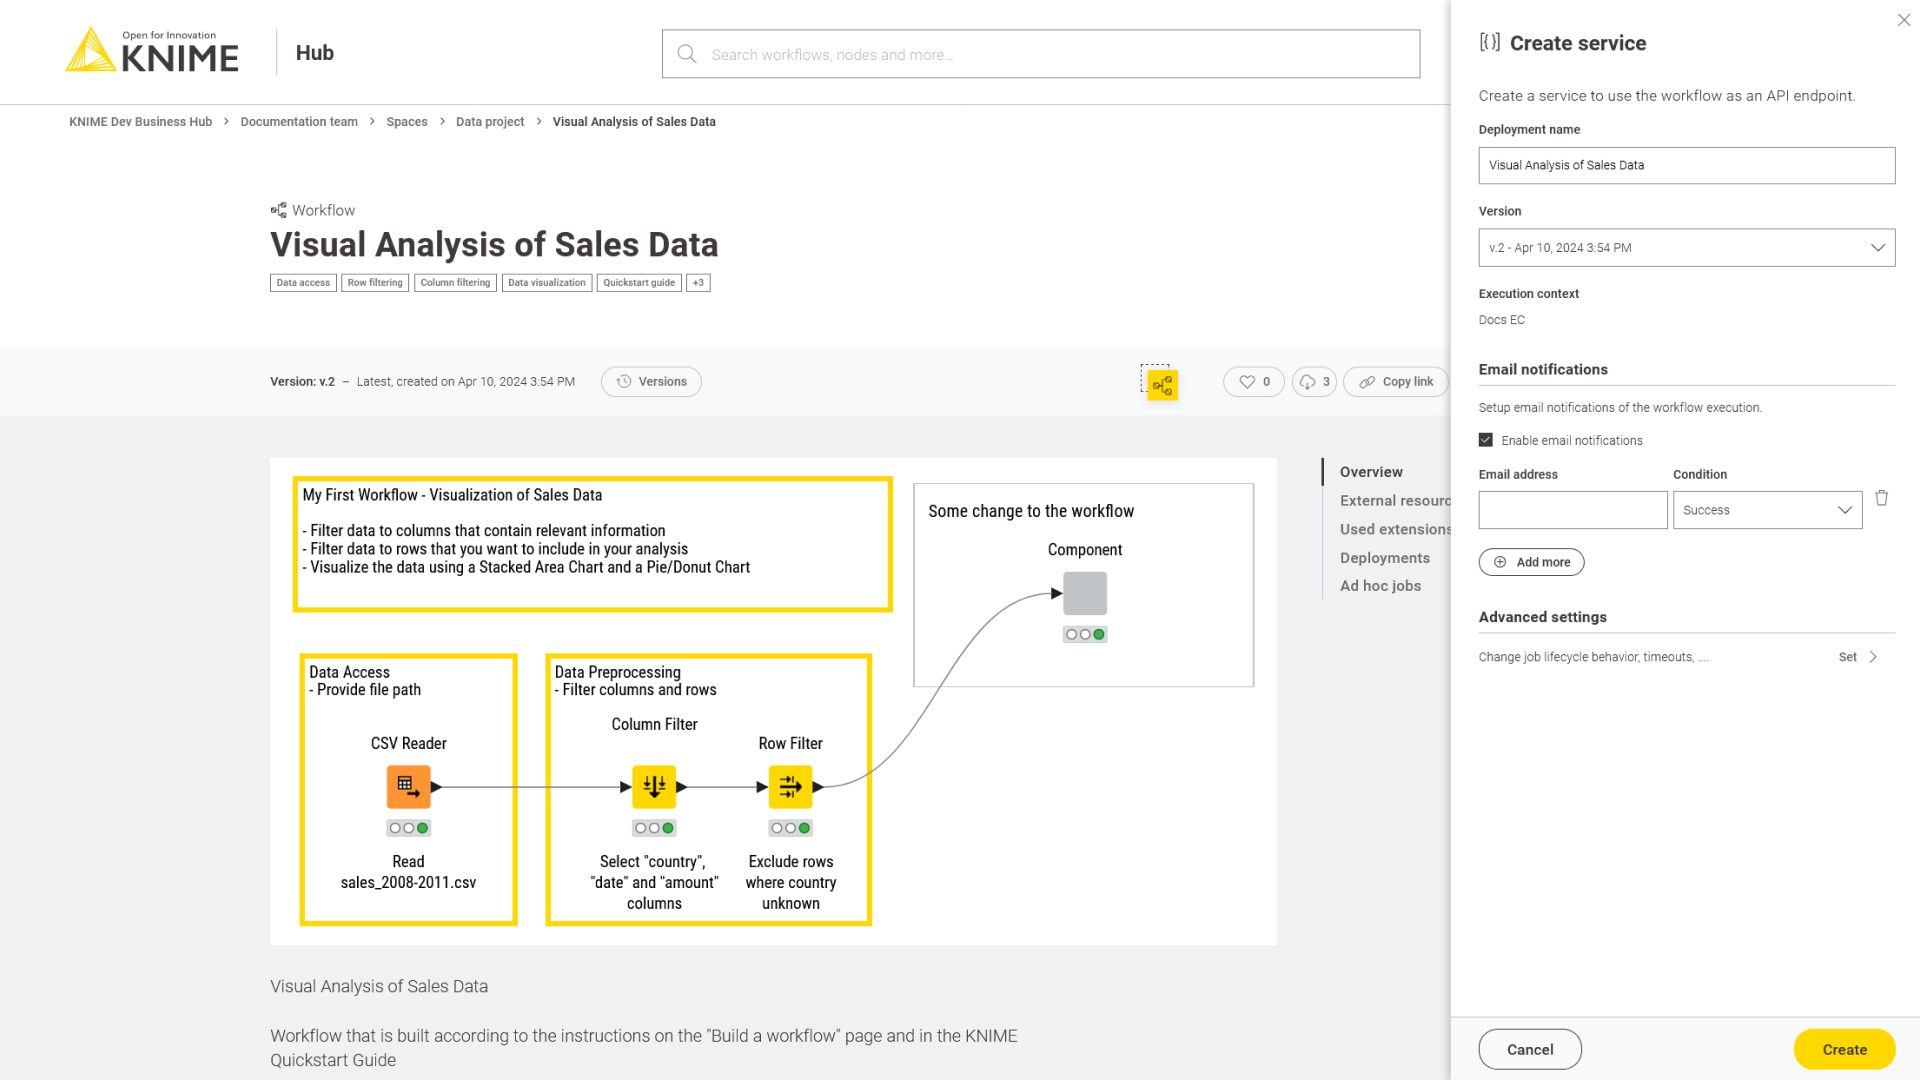Click CSV Reader node status lights
Viewport: 1920px width, 1080px height.
point(409,828)
